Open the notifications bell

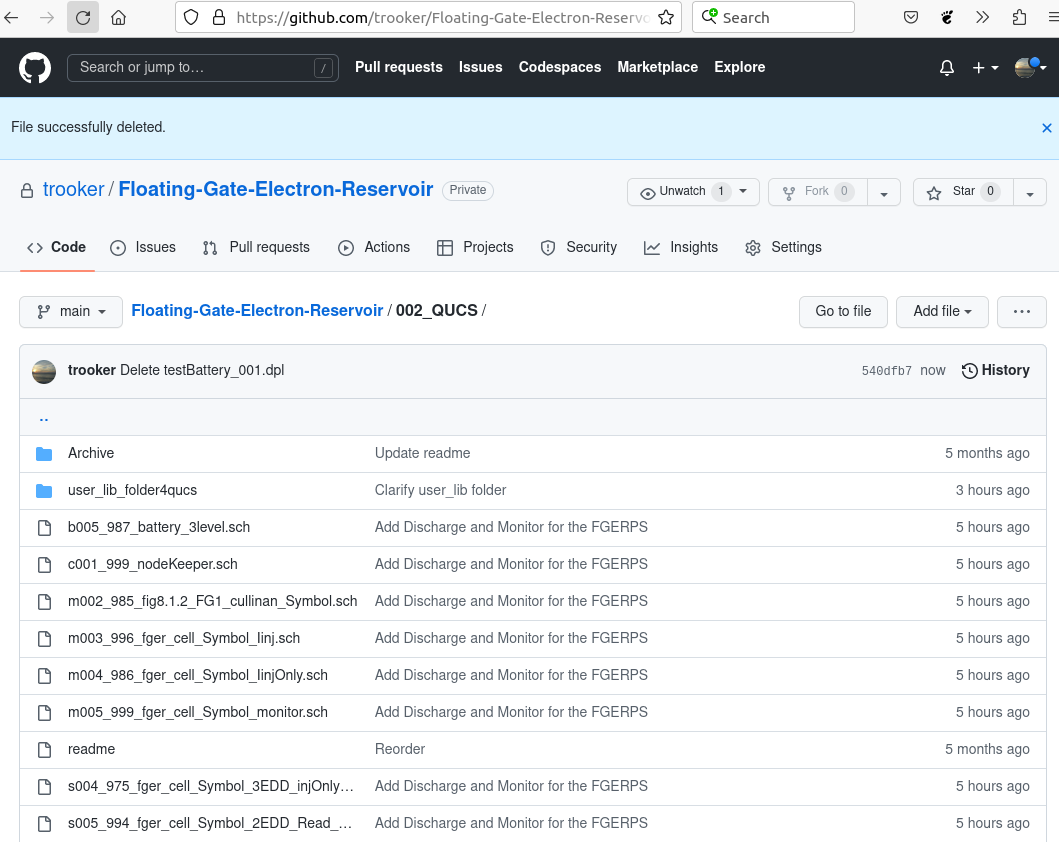(x=946, y=68)
